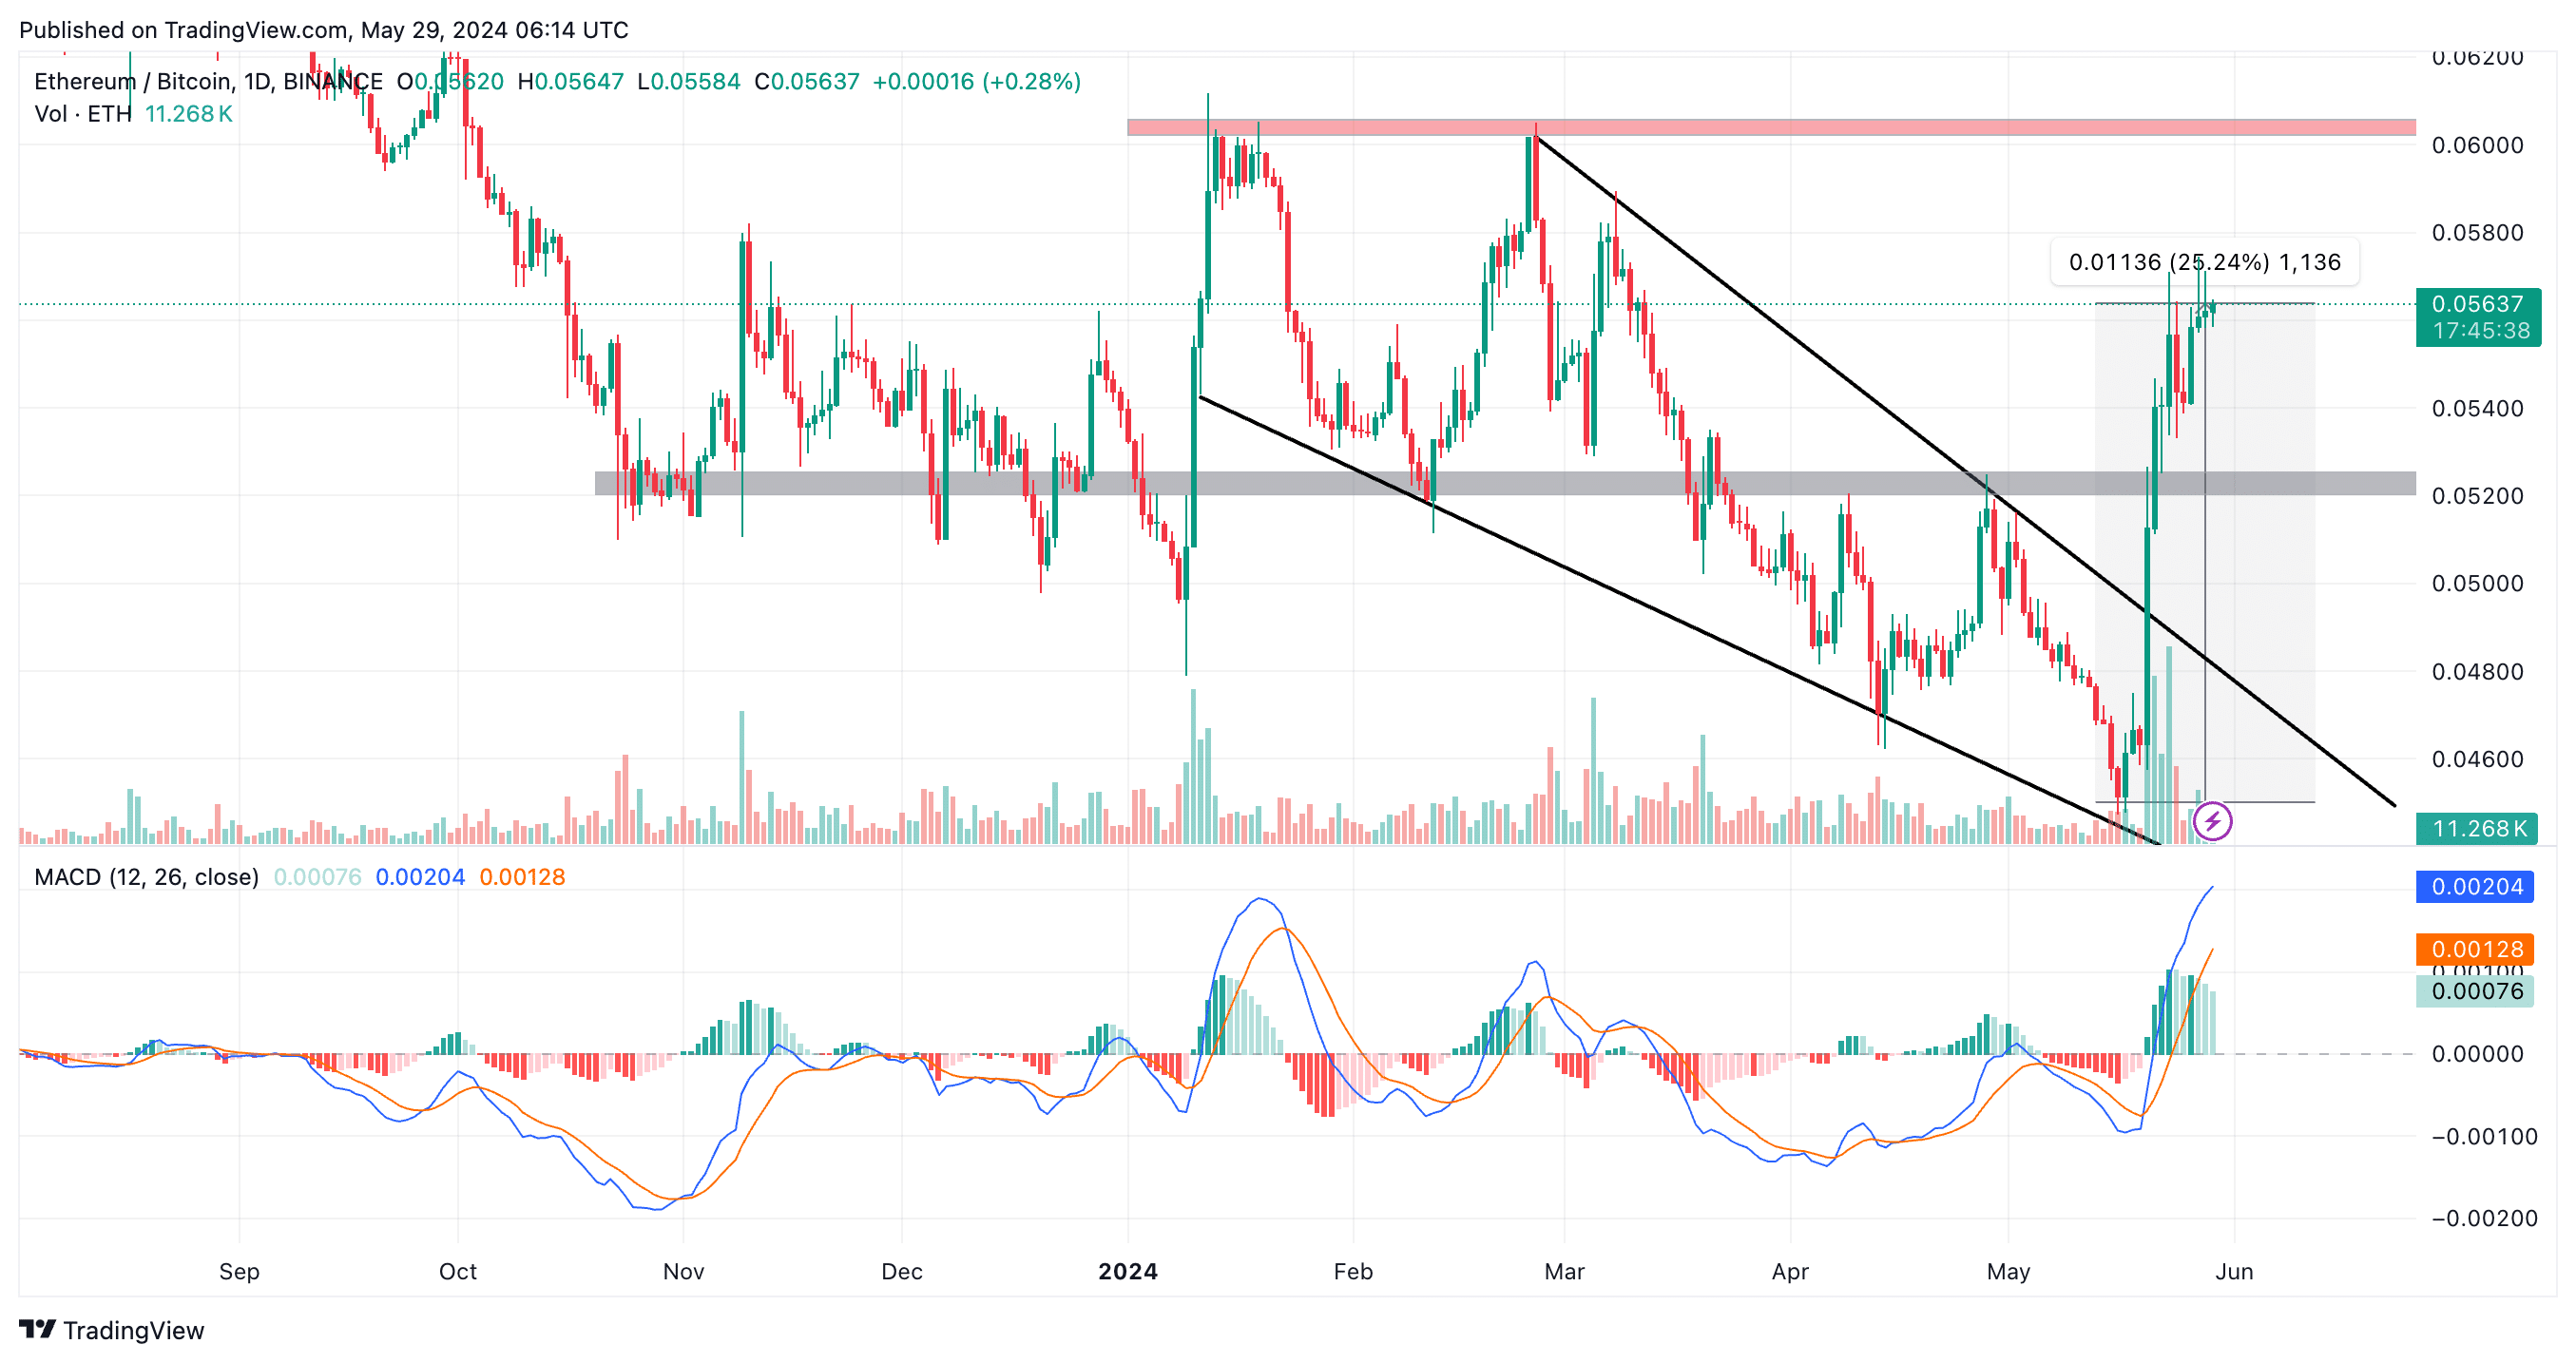Screen dimensions: 2576x1363
Task: Click the 0.04800 price axis label
Action: click(2478, 671)
